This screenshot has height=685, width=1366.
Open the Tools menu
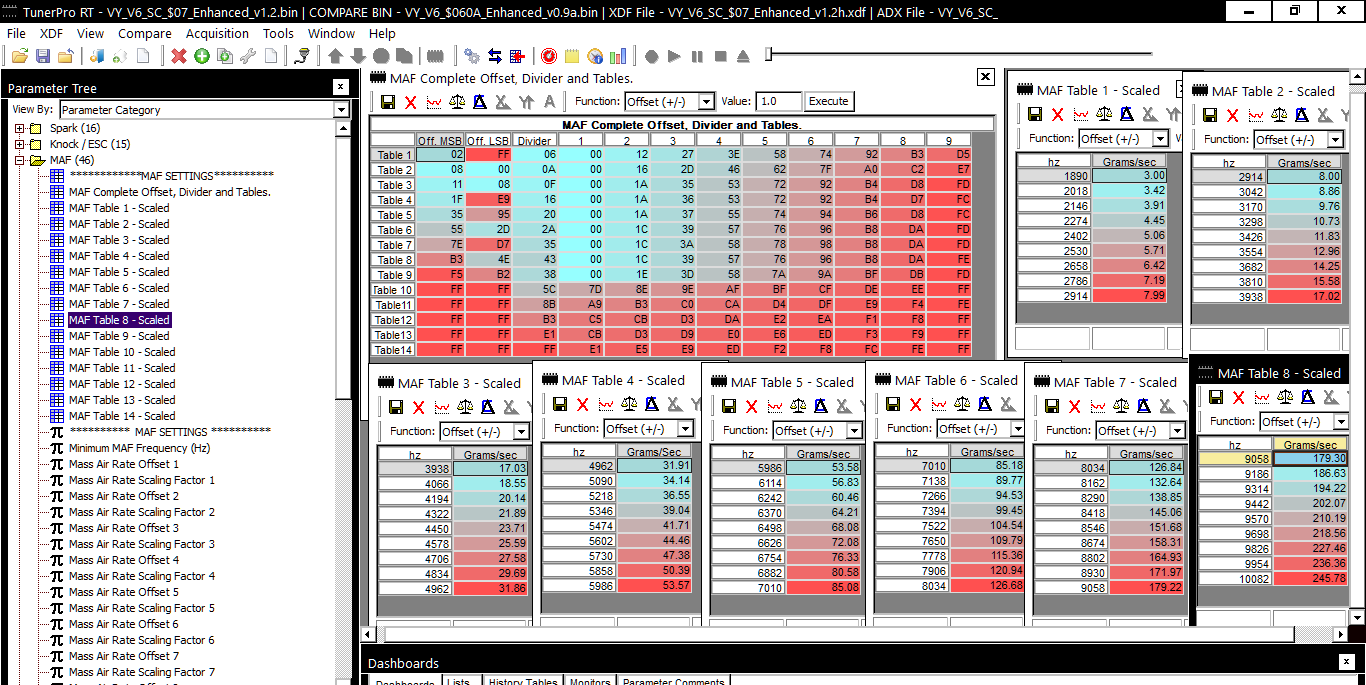click(278, 33)
